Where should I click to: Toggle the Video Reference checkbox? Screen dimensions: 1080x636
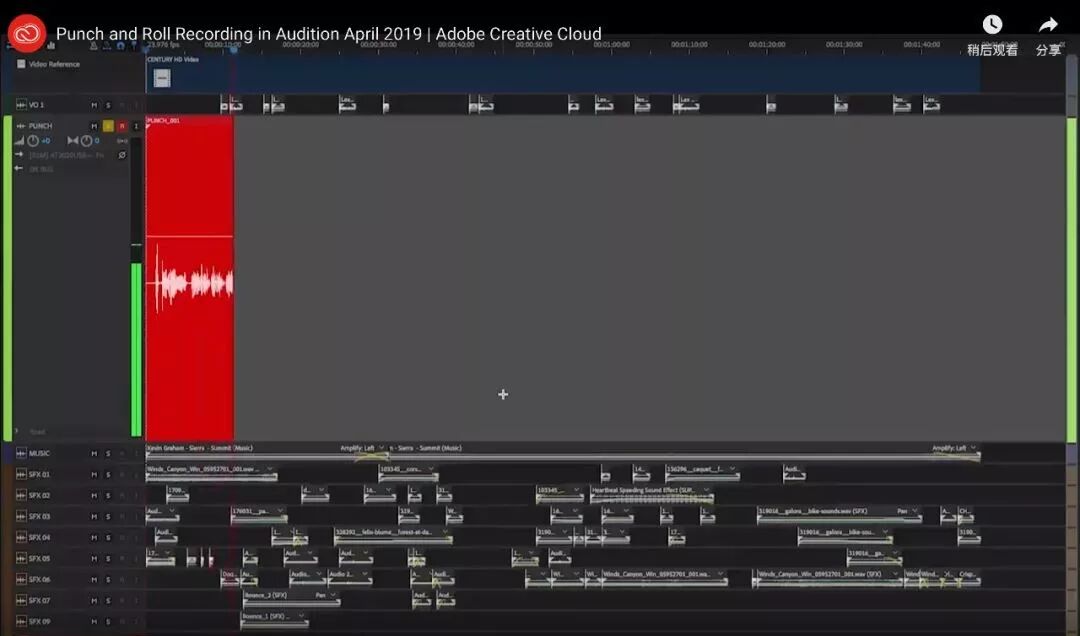pyautogui.click(x=21, y=64)
